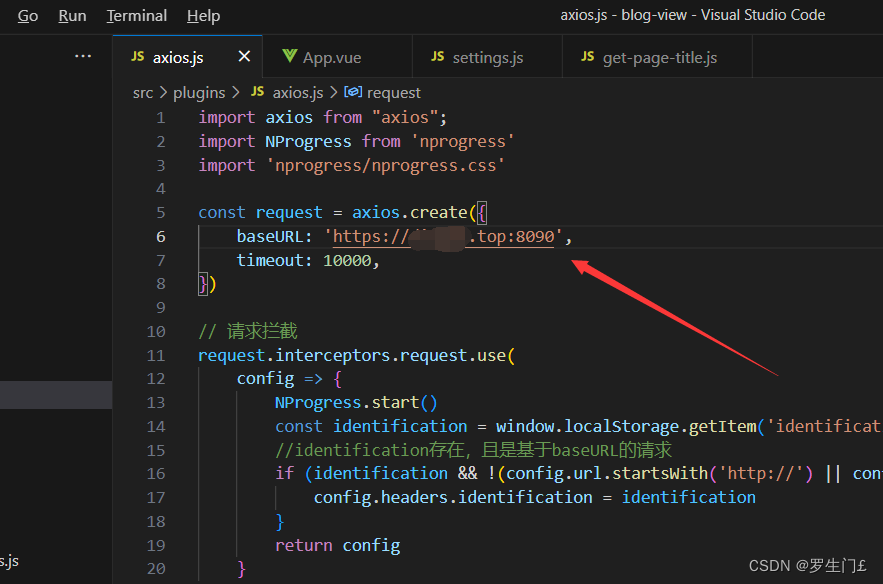
Task: Open the sidebar more actions ellipsis
Action: (x=83, y=56)
